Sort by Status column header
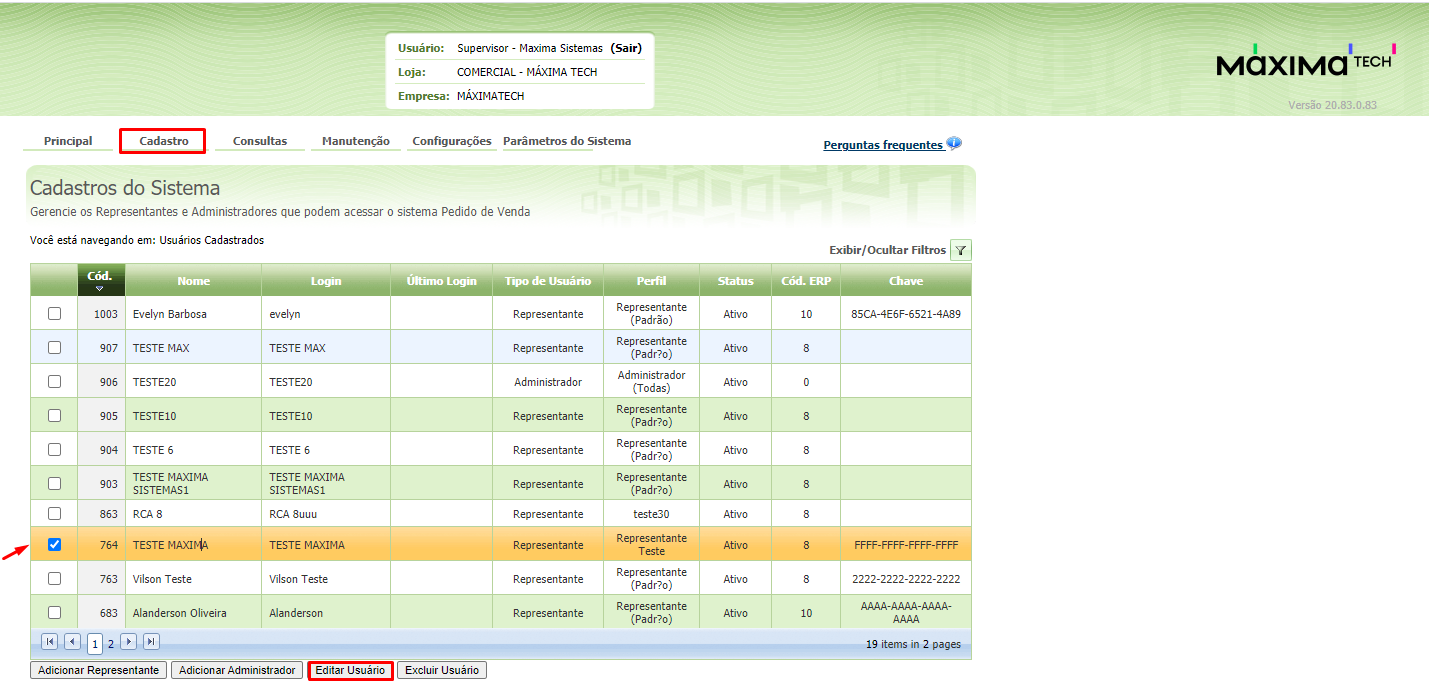1429x693 pixels. pos(735,281)
